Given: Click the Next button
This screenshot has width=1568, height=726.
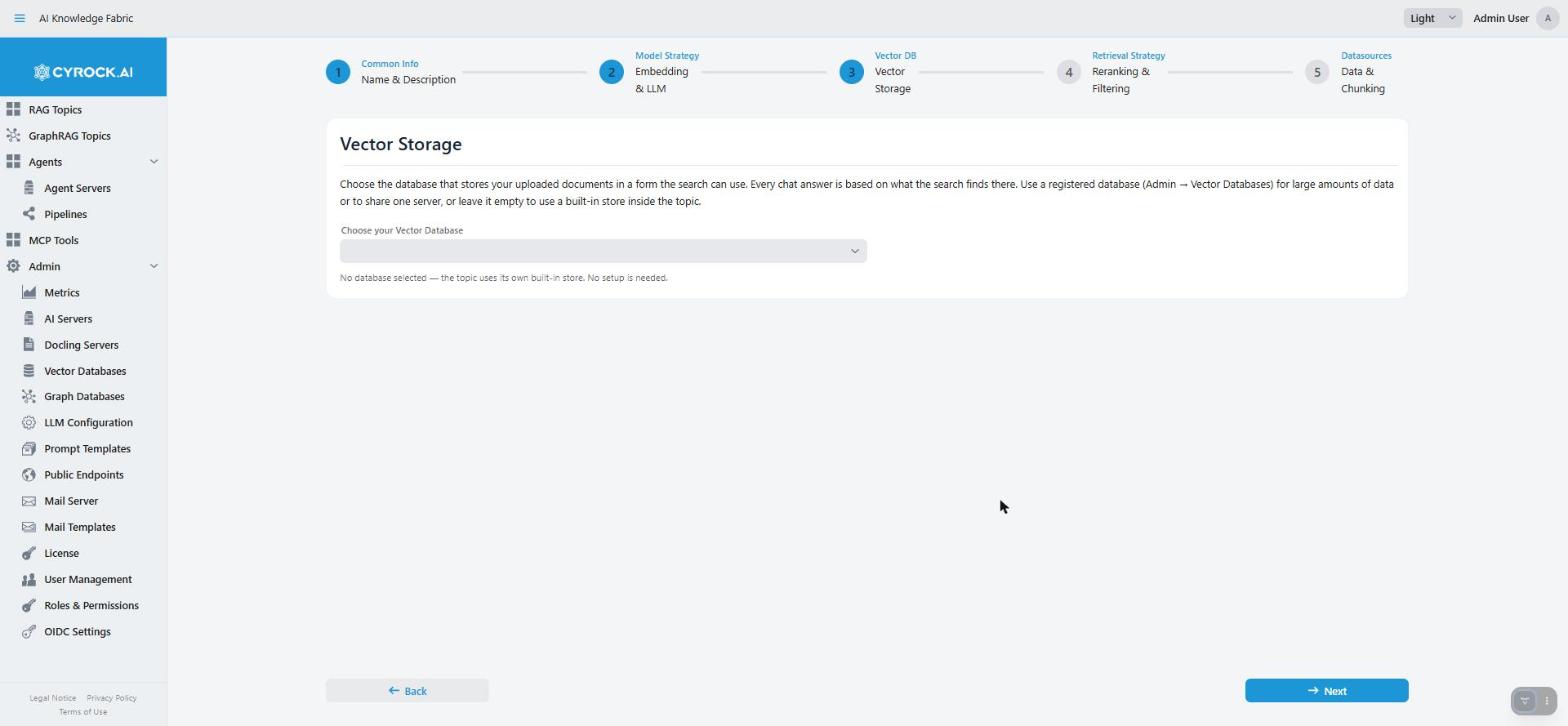Looking at the screenshot, I should click(1326, 691).
